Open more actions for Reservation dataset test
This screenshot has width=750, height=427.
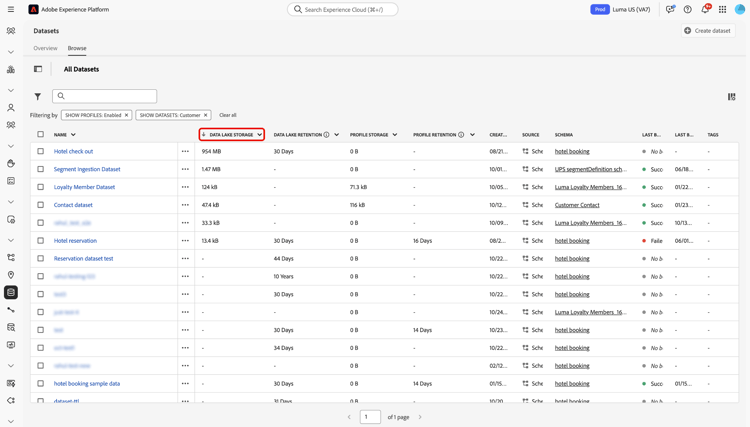click(x=185, y=259)
